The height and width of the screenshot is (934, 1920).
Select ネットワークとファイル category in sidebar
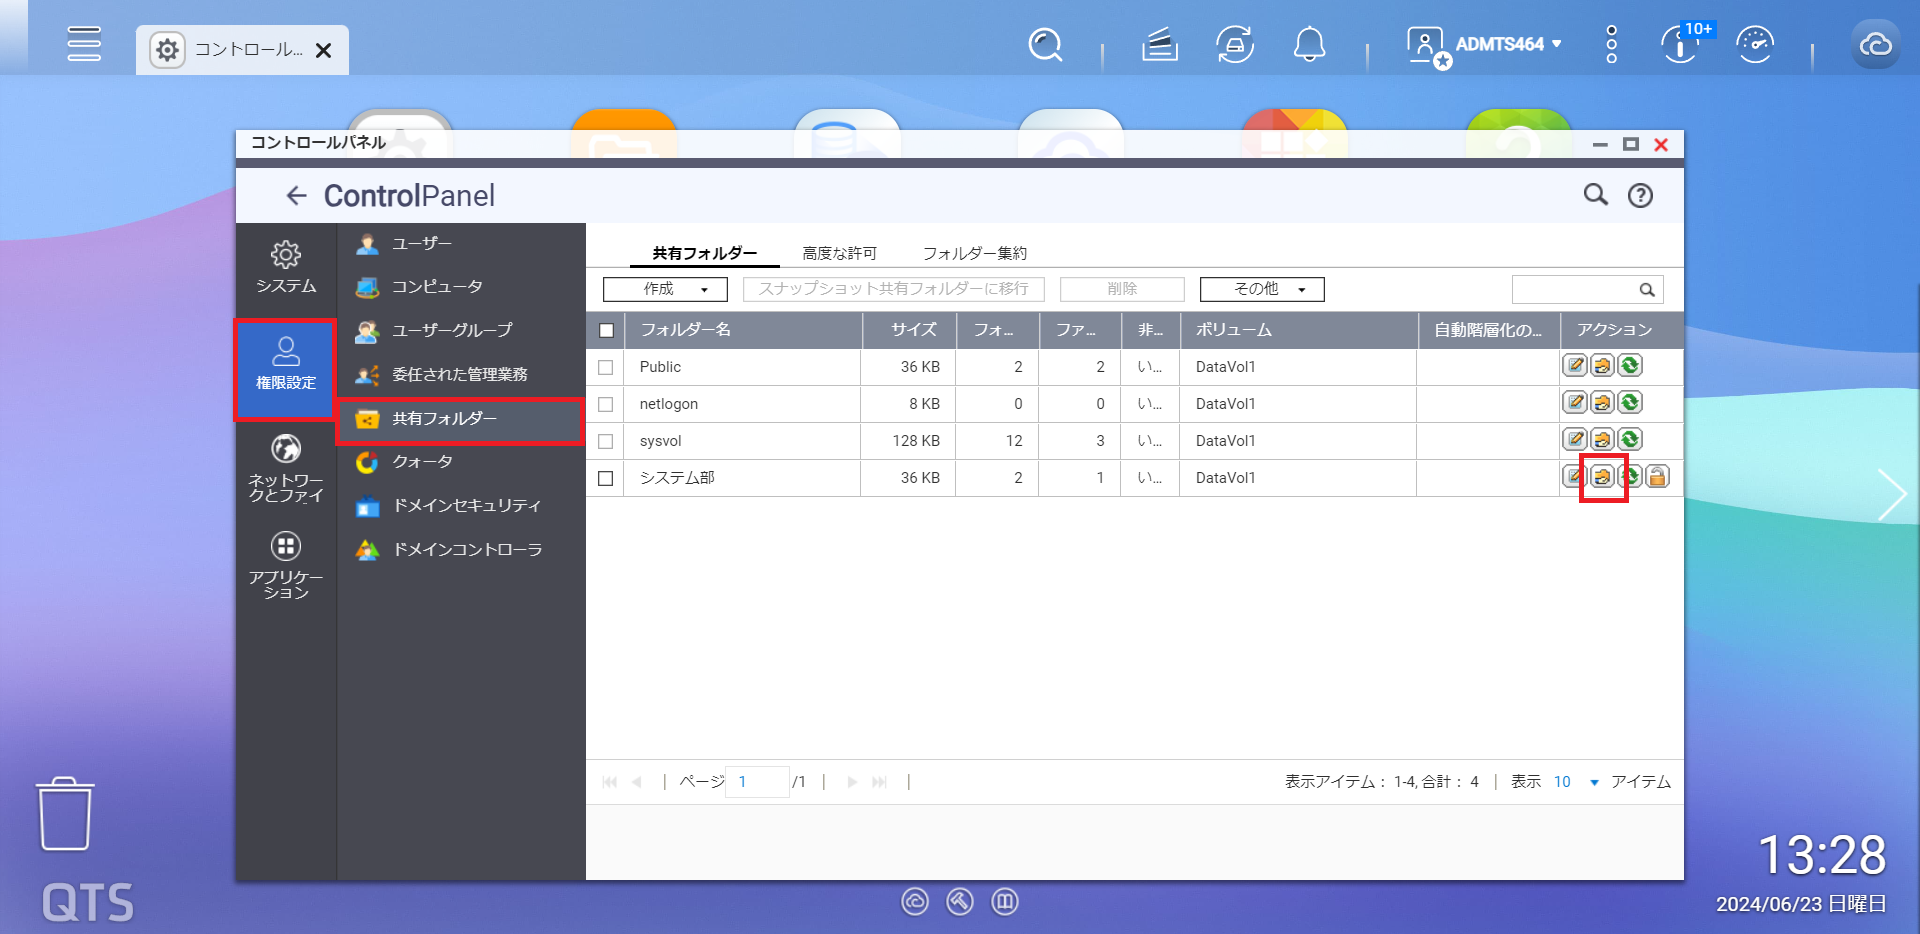pyautogui.click(x=286, y=467)
